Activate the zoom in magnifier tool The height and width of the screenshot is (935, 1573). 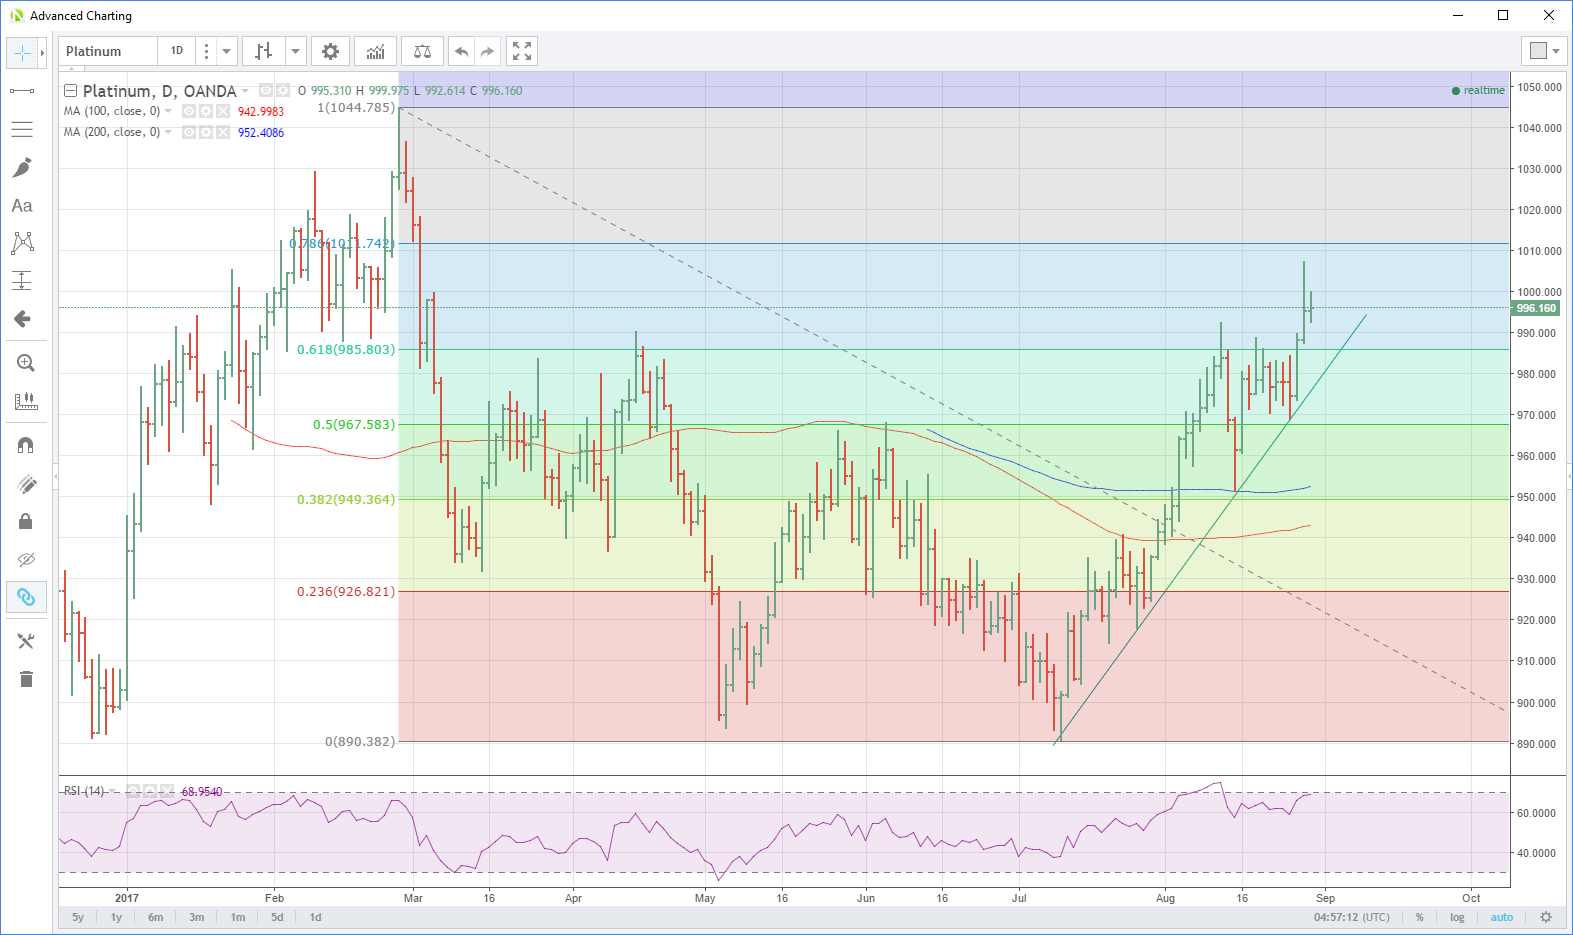26,363
